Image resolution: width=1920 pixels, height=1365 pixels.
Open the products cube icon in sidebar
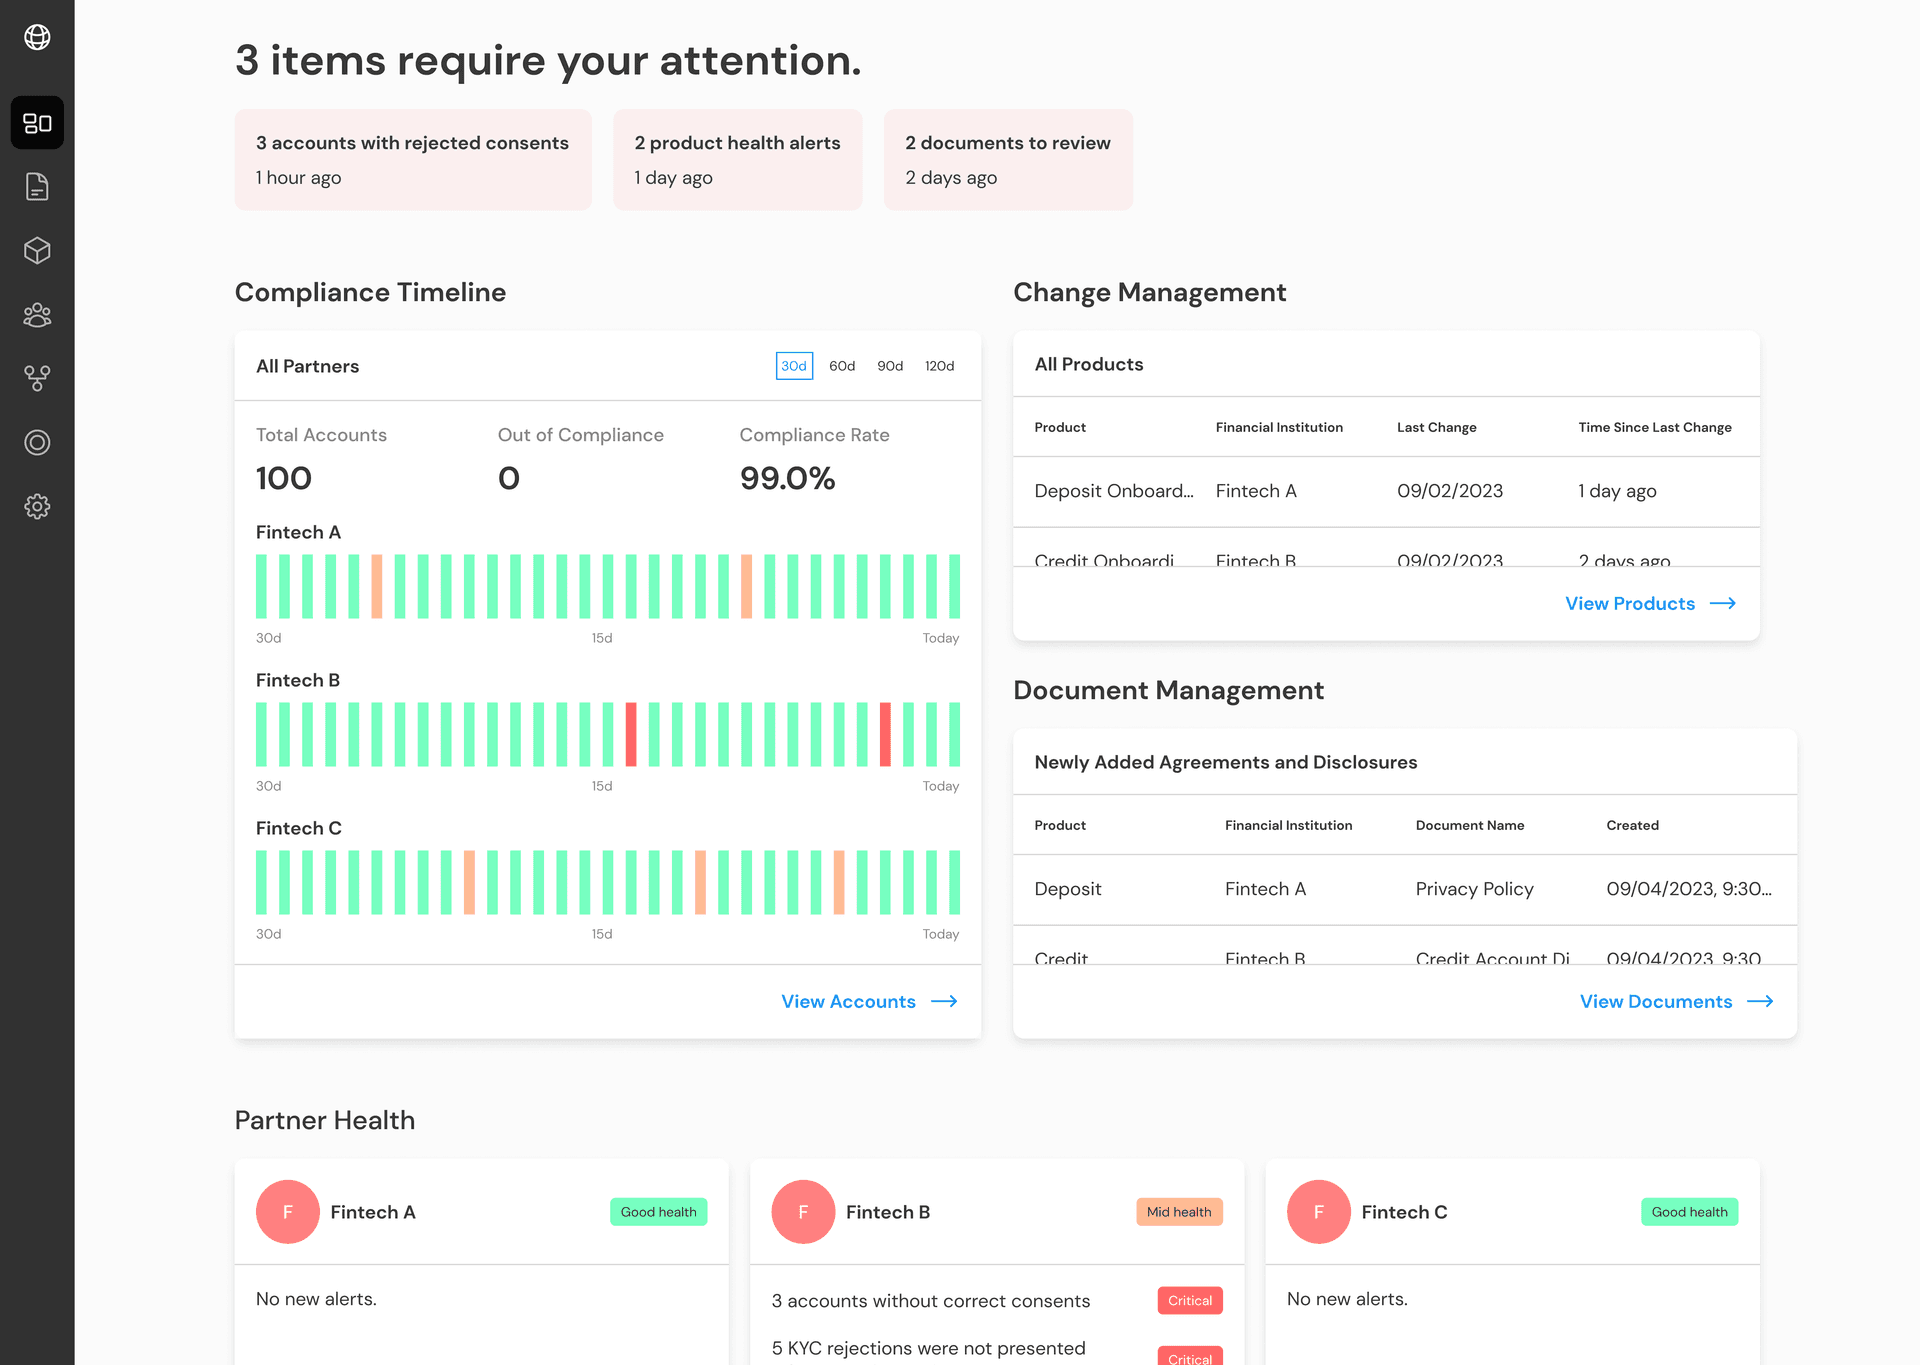(x=37, y=251)
